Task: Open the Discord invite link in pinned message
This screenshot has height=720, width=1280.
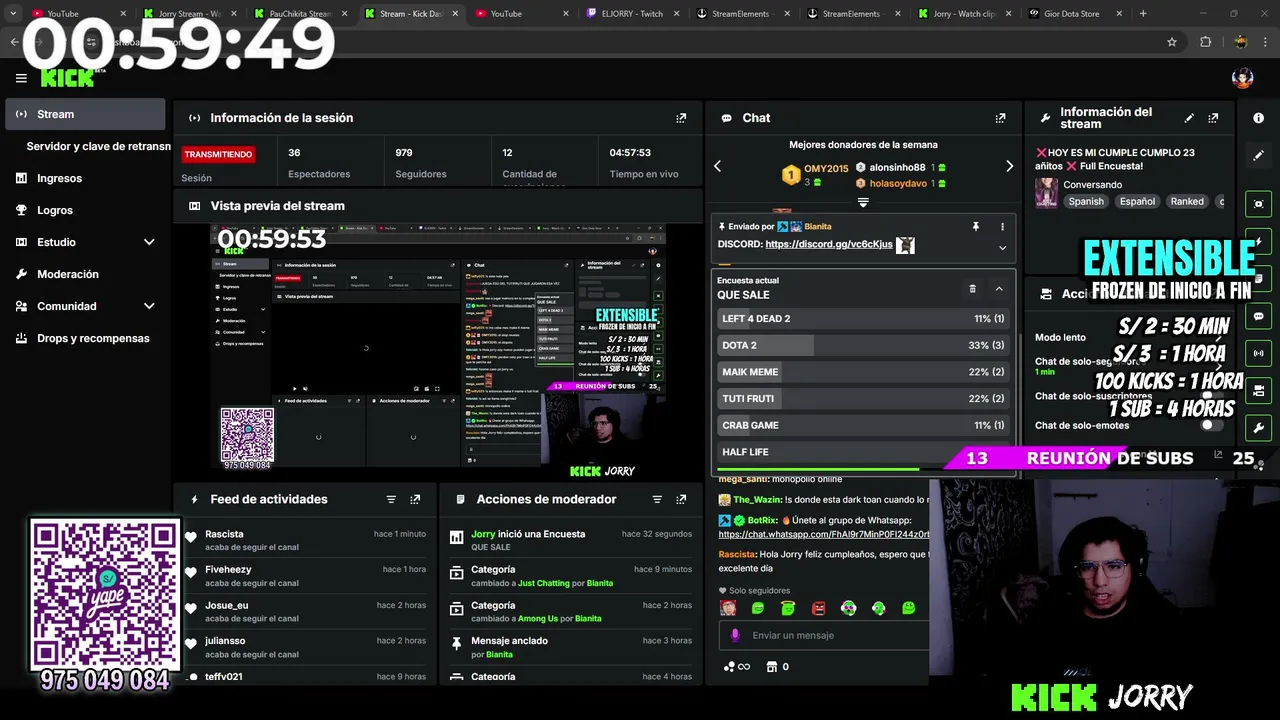Action: pos(829,245)
